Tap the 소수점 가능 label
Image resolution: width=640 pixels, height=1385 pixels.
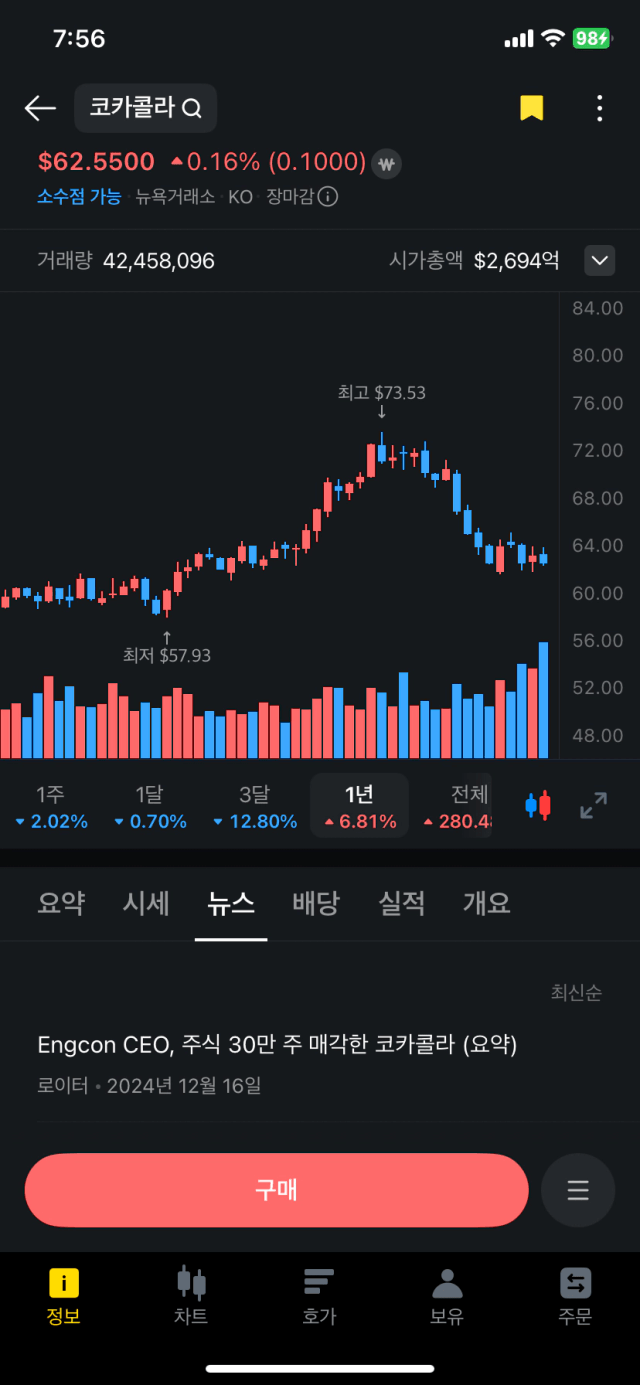point(79,197)
